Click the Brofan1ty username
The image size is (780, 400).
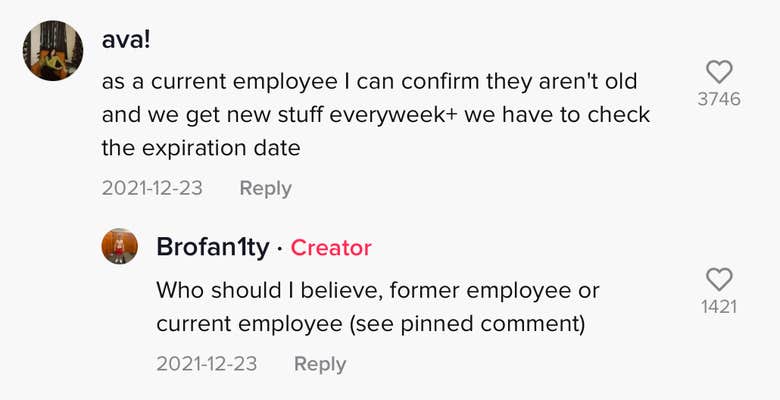pyautogui.click(x=213, y=247)
